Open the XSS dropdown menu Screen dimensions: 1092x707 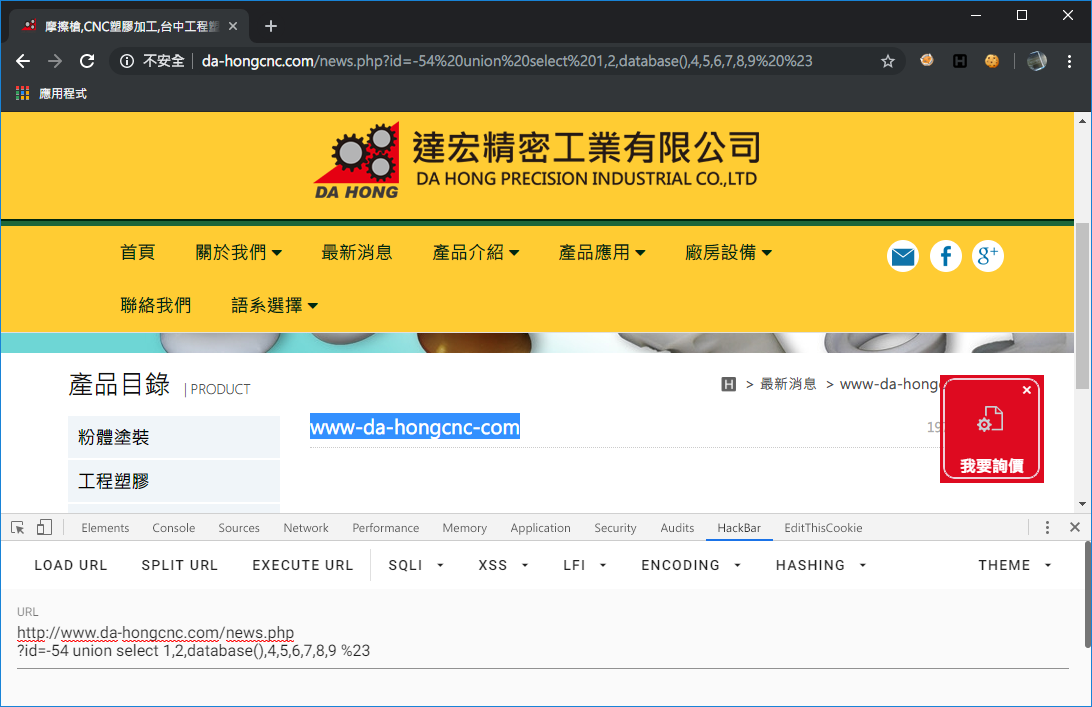coord(503,565)
